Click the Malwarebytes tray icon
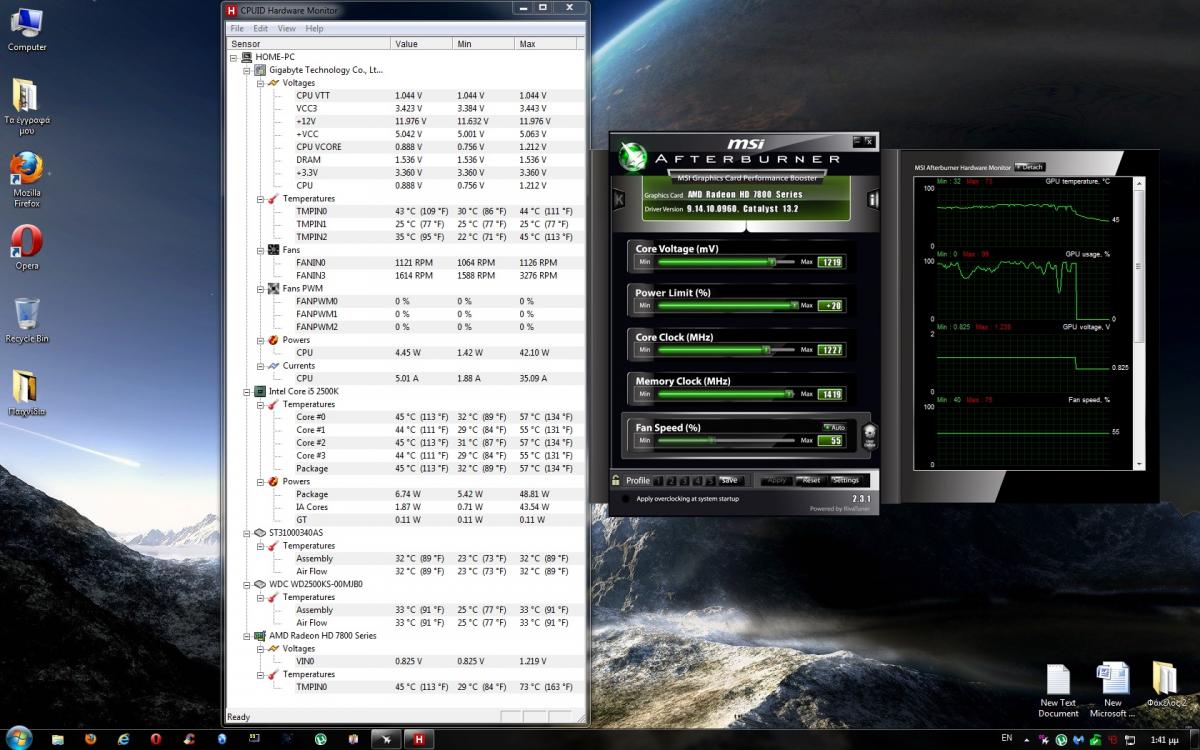1200x750 pixels. pos(1080,740)
